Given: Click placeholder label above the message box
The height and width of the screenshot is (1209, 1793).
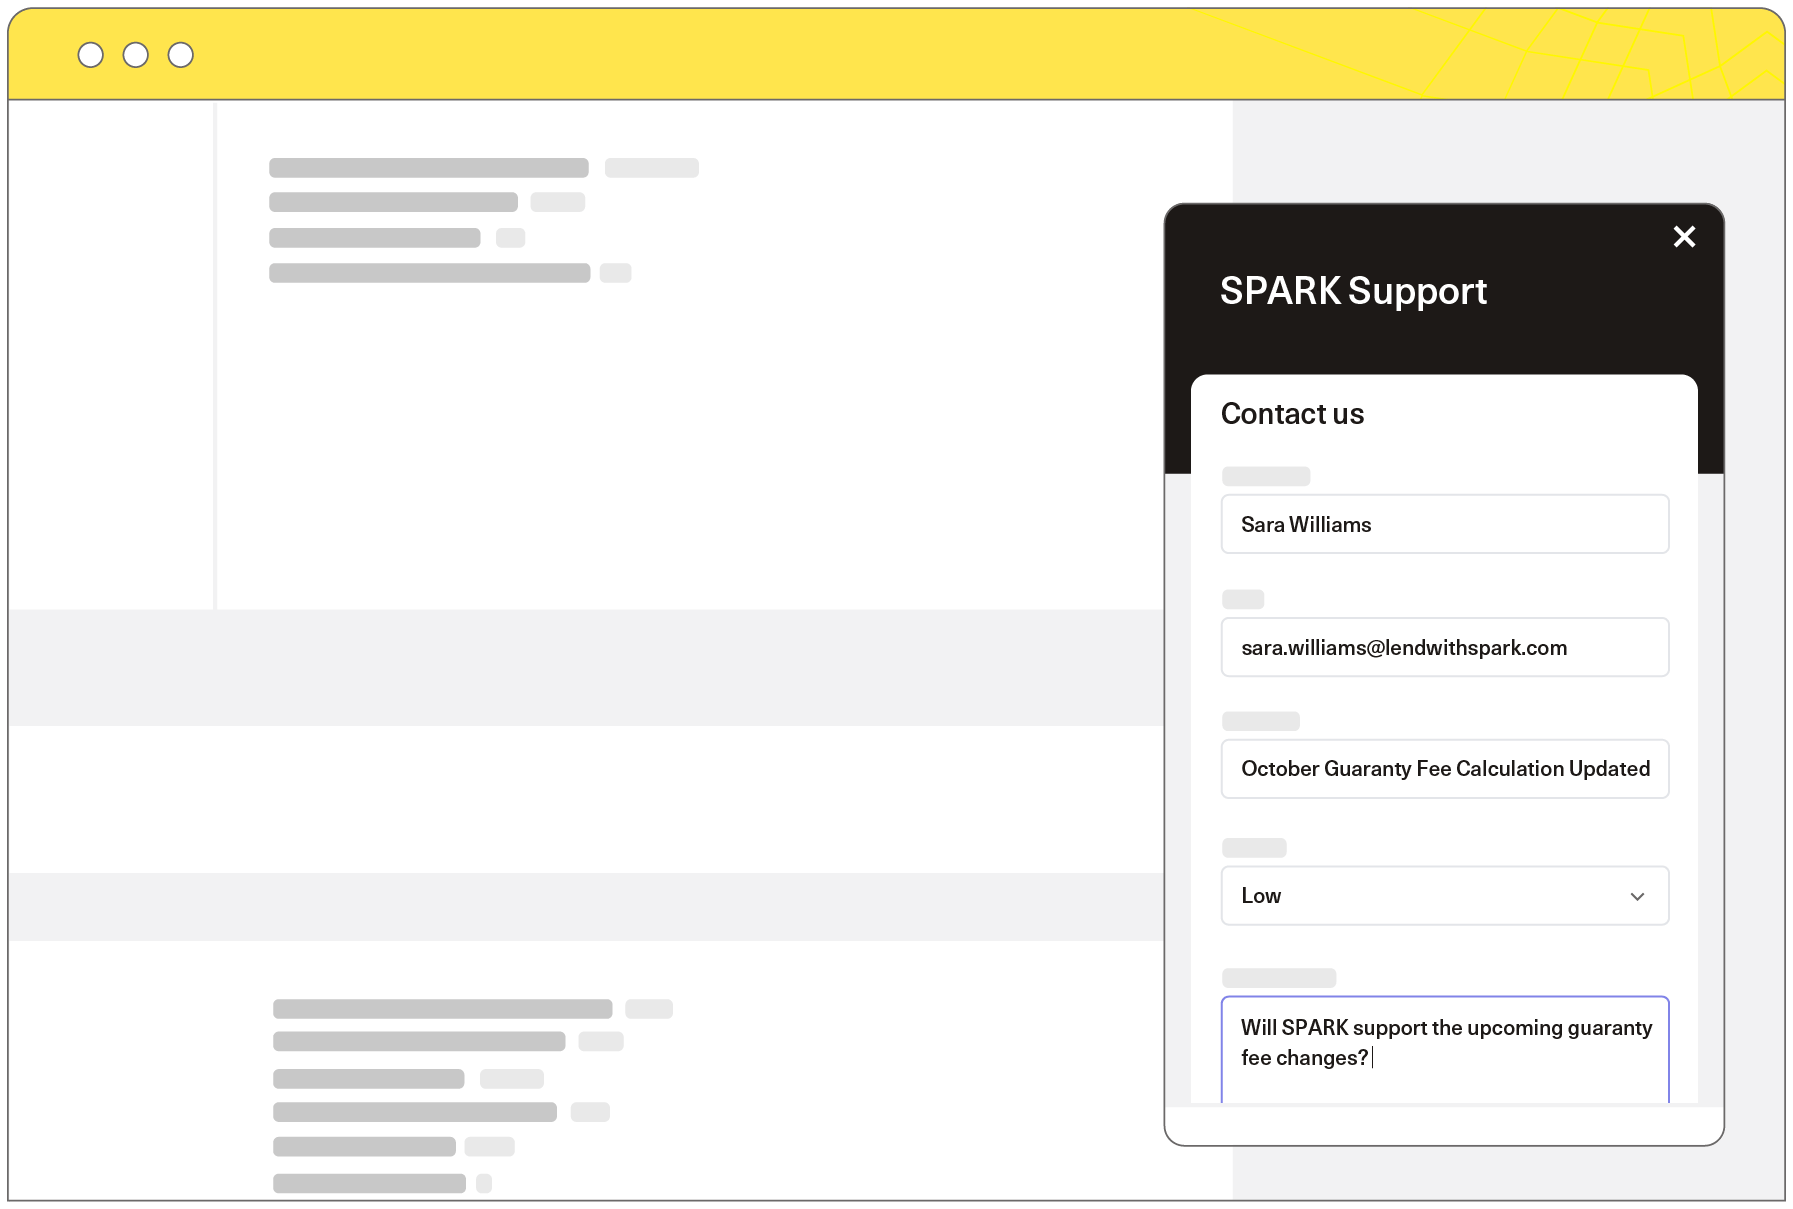Looking at the screenshot, I should (1278, 978).
